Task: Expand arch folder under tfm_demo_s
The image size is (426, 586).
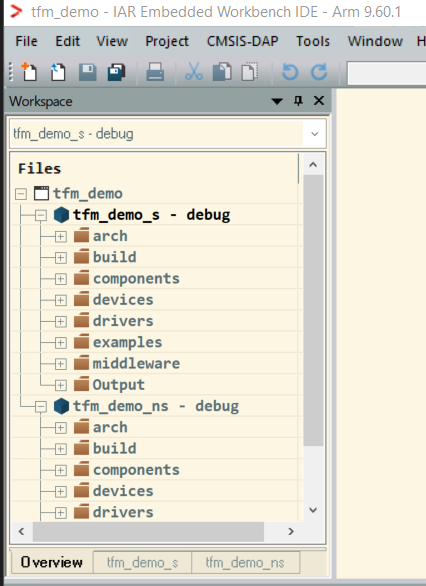Action: pos(61,236)
